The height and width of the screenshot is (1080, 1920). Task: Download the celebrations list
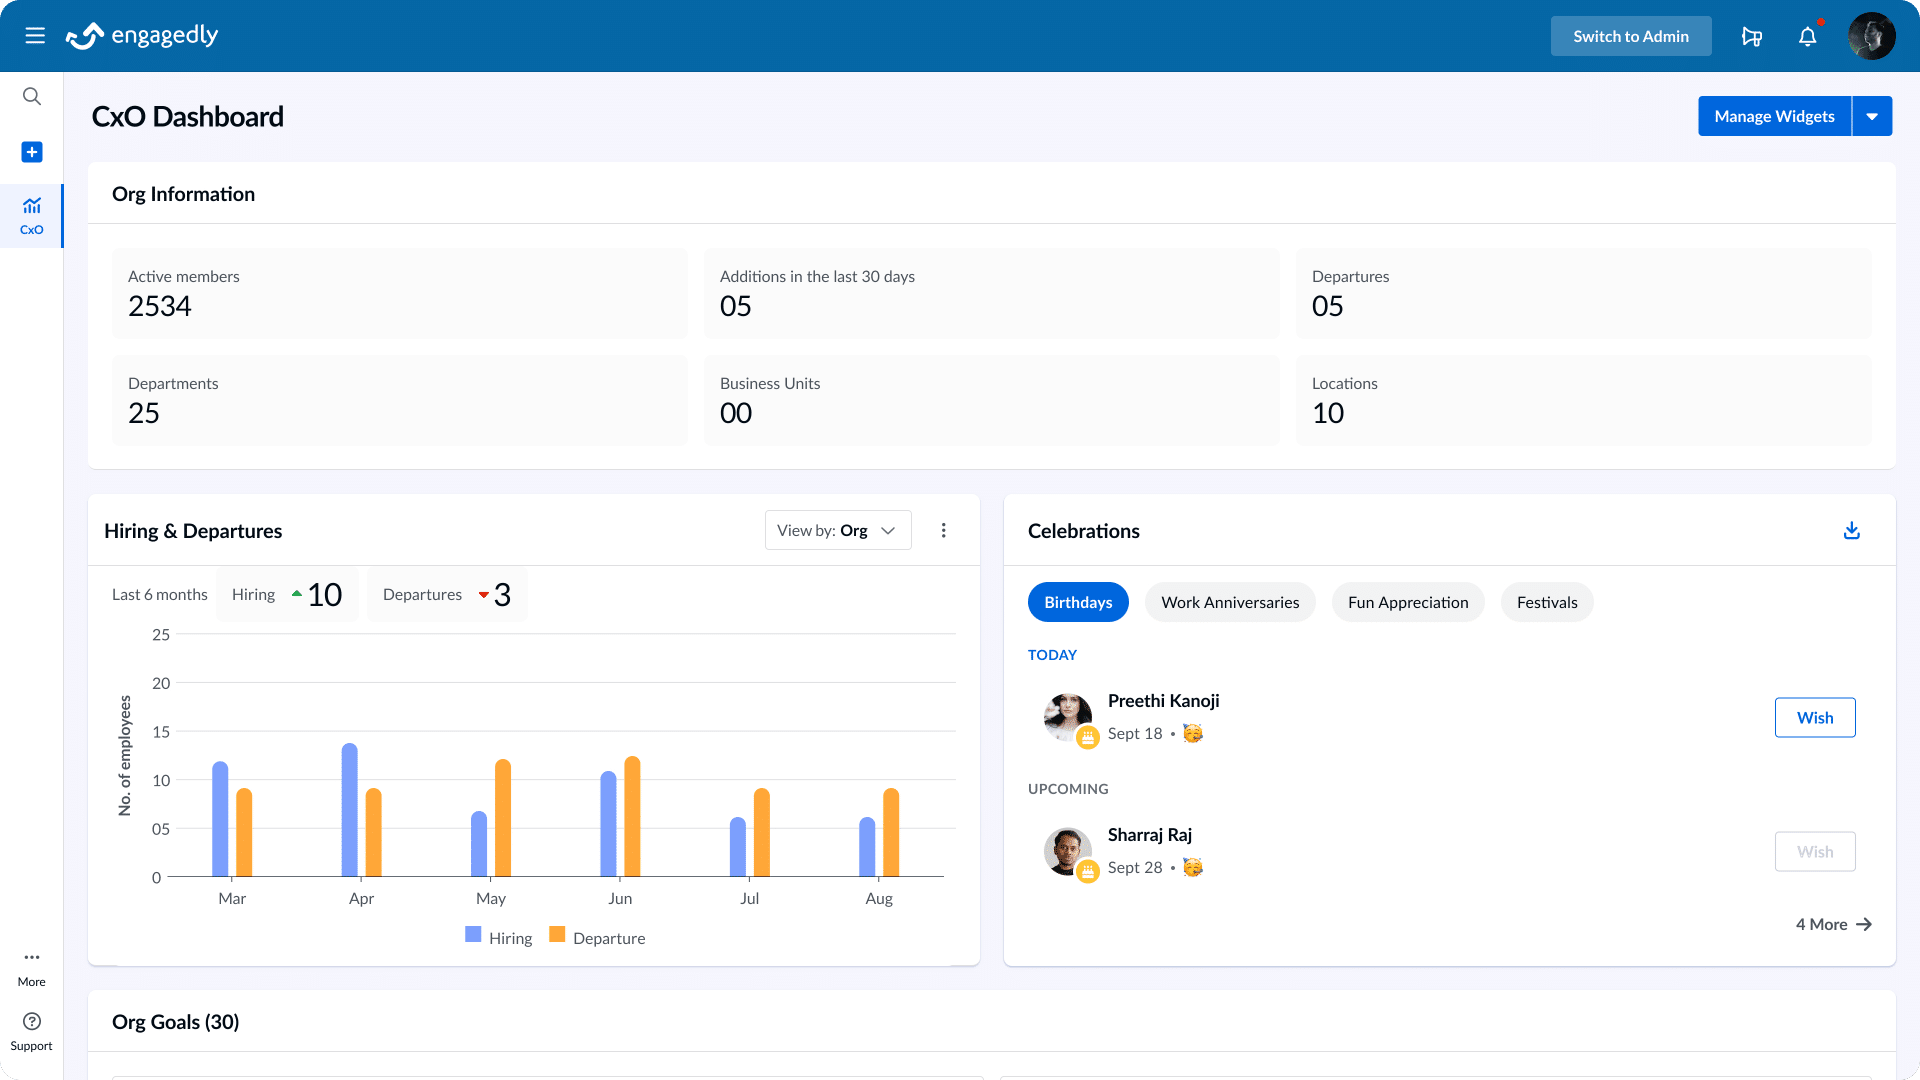point(1851,531)
